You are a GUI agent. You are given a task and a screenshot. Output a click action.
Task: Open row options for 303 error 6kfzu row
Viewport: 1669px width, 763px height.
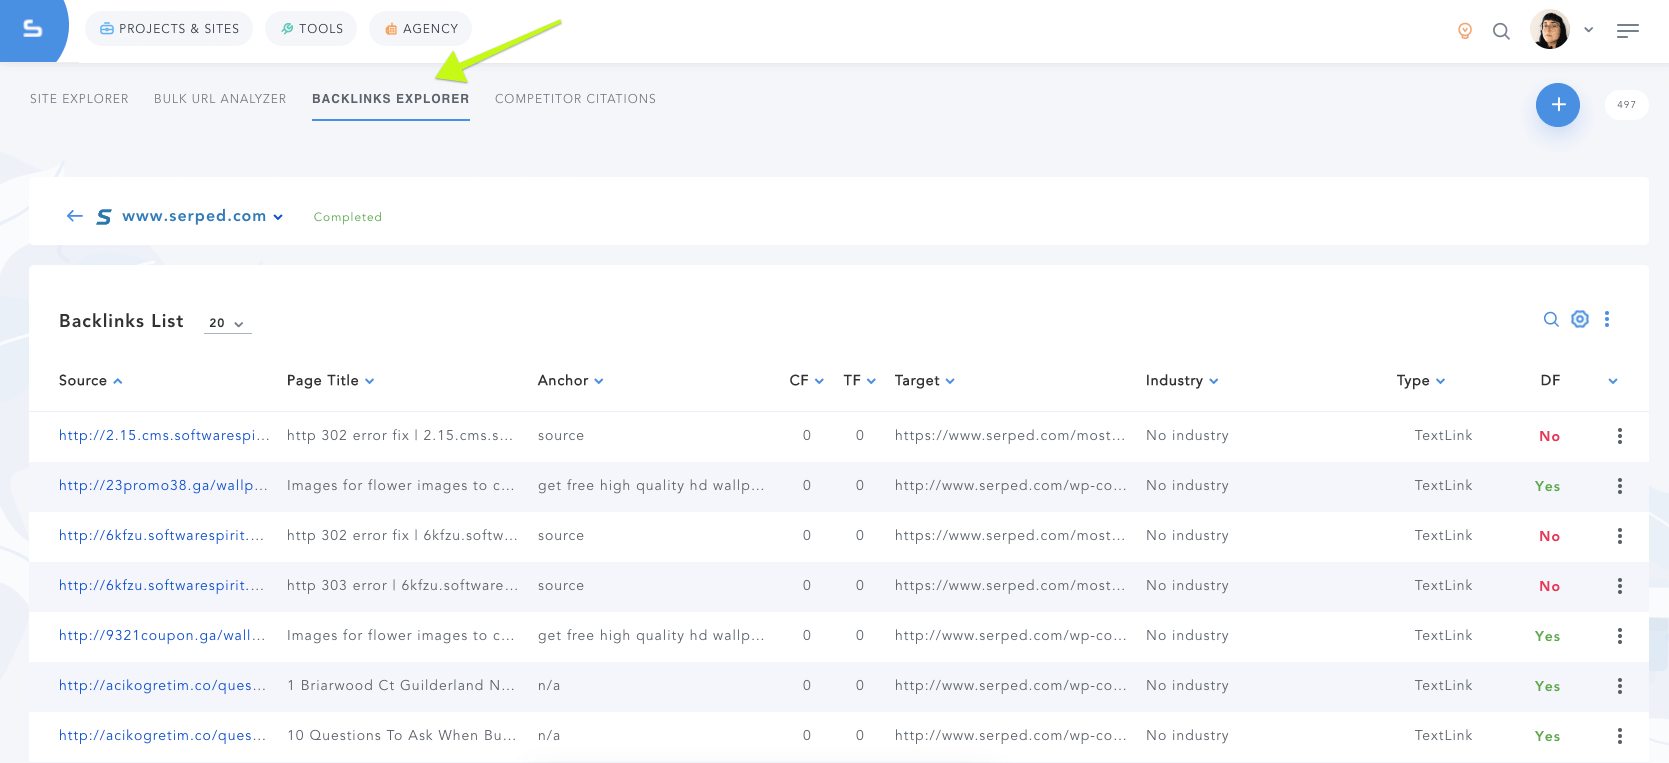point(1620,586)
